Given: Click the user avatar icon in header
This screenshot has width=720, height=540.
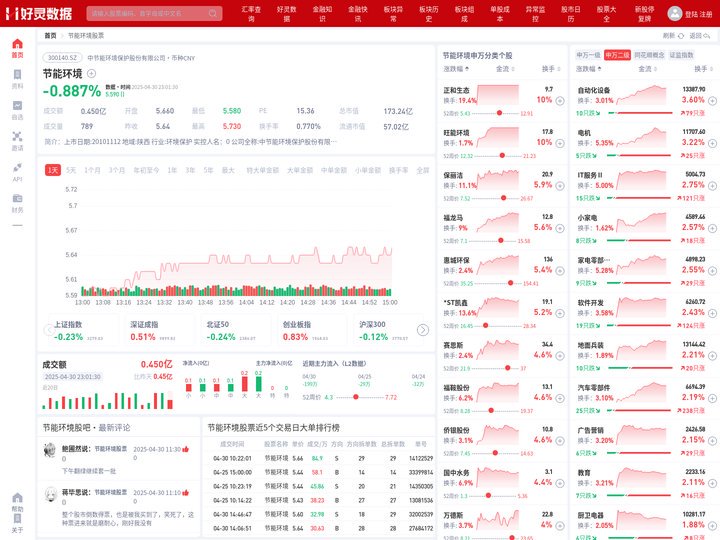Looking at the screenshot, I should tap(674, 13).
